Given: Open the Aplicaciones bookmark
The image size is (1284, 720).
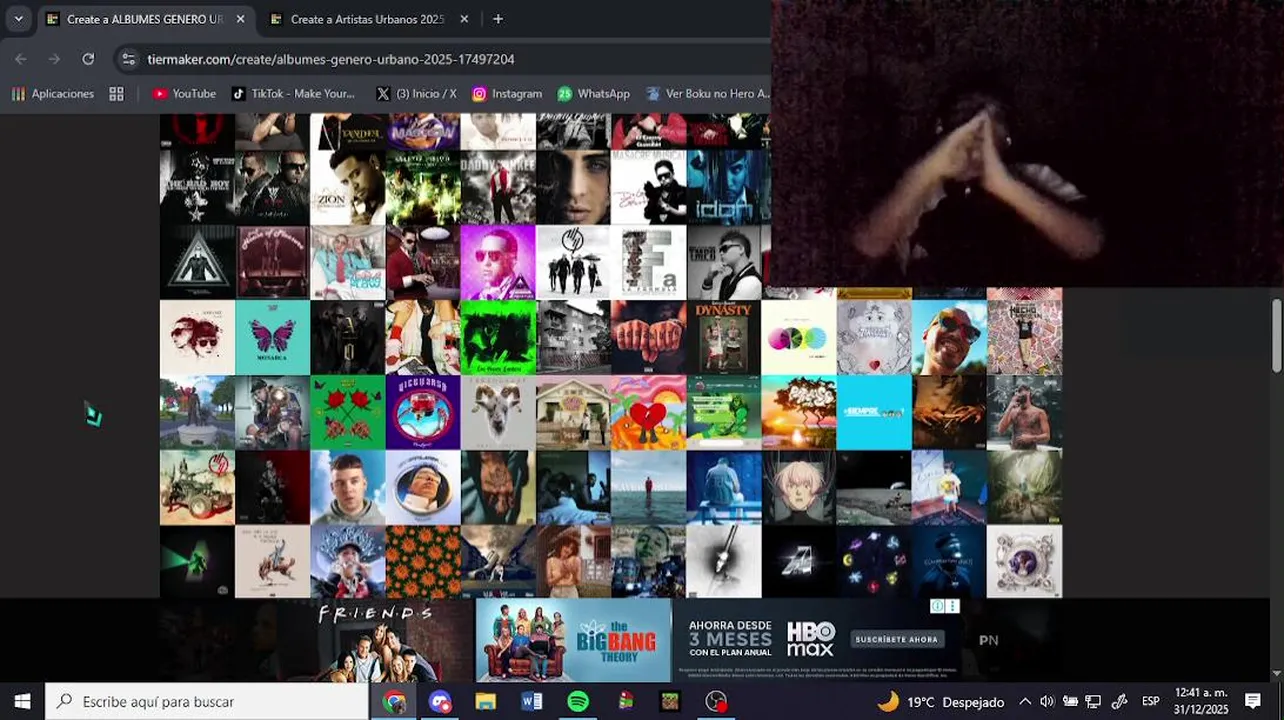Looking at the screenshot, I should coord(53,93).
